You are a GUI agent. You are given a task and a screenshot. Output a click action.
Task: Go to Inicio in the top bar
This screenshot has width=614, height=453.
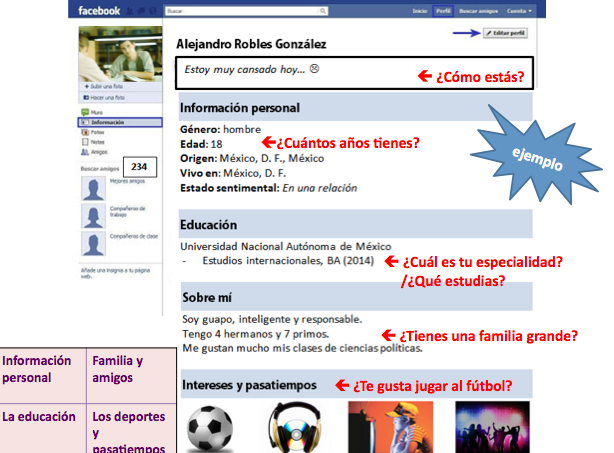[x=419, y=11]
